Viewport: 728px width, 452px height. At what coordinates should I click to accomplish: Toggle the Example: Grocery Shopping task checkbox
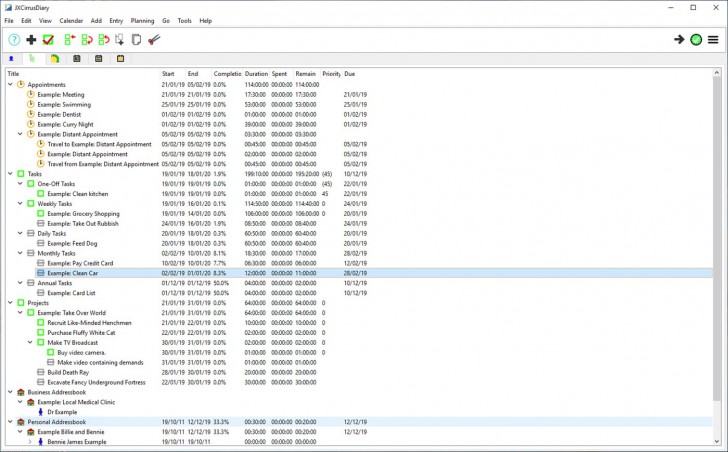pyautogui.click(x=41, y=213)
